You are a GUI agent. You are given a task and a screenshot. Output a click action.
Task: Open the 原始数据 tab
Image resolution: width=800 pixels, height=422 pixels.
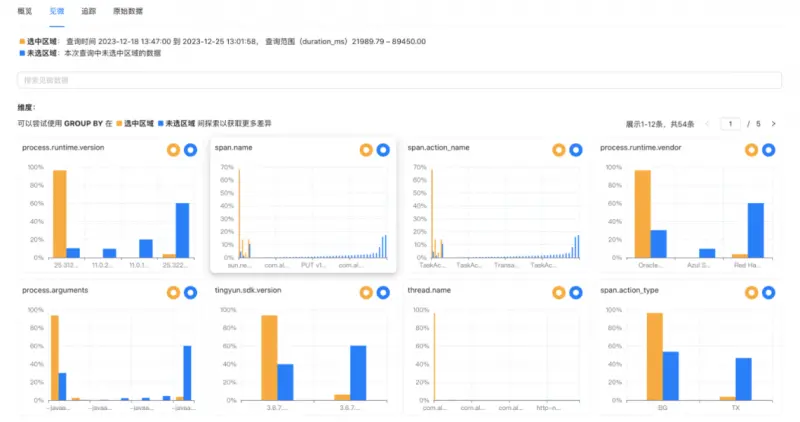[x=128, y=11]
